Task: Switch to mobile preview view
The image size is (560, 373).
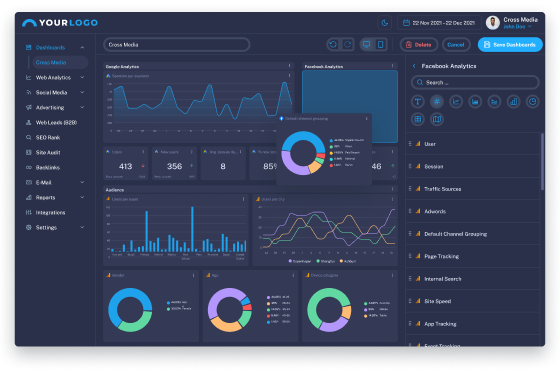Action: pyautogui.click(x=380, y=45)
